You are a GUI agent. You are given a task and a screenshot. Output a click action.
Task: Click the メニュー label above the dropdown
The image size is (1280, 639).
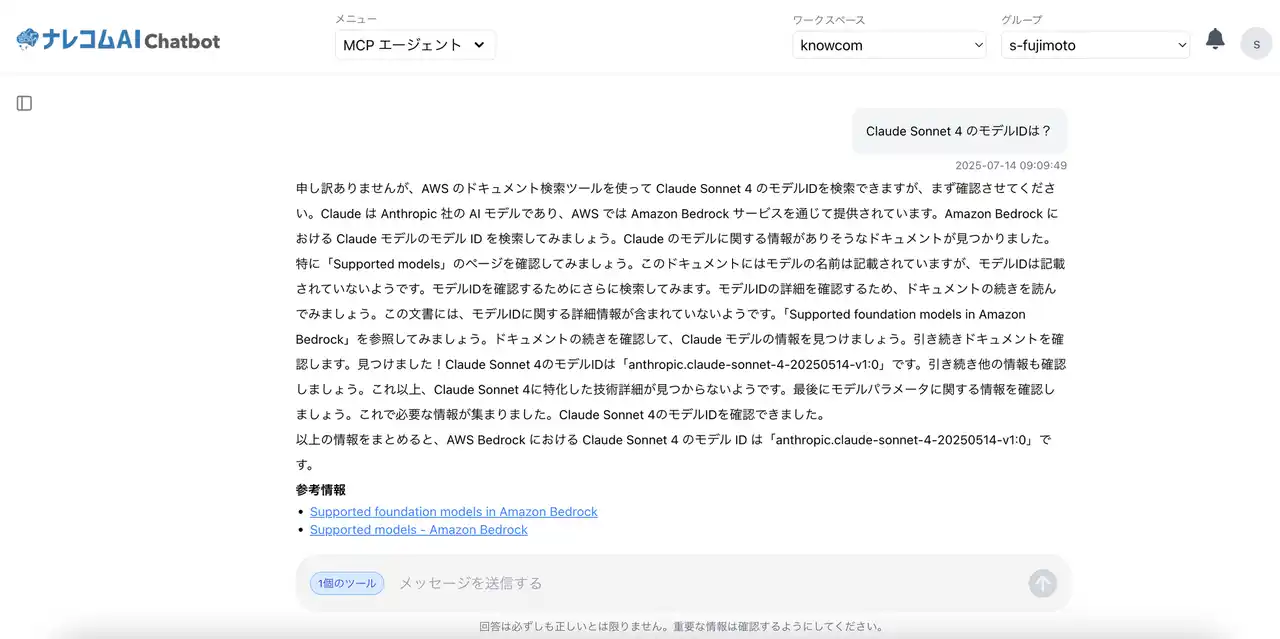356,19
